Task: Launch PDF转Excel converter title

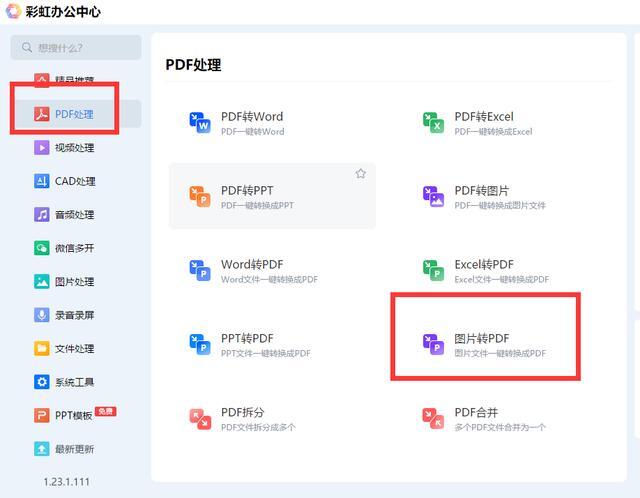Action: click(x=484, y=117)
